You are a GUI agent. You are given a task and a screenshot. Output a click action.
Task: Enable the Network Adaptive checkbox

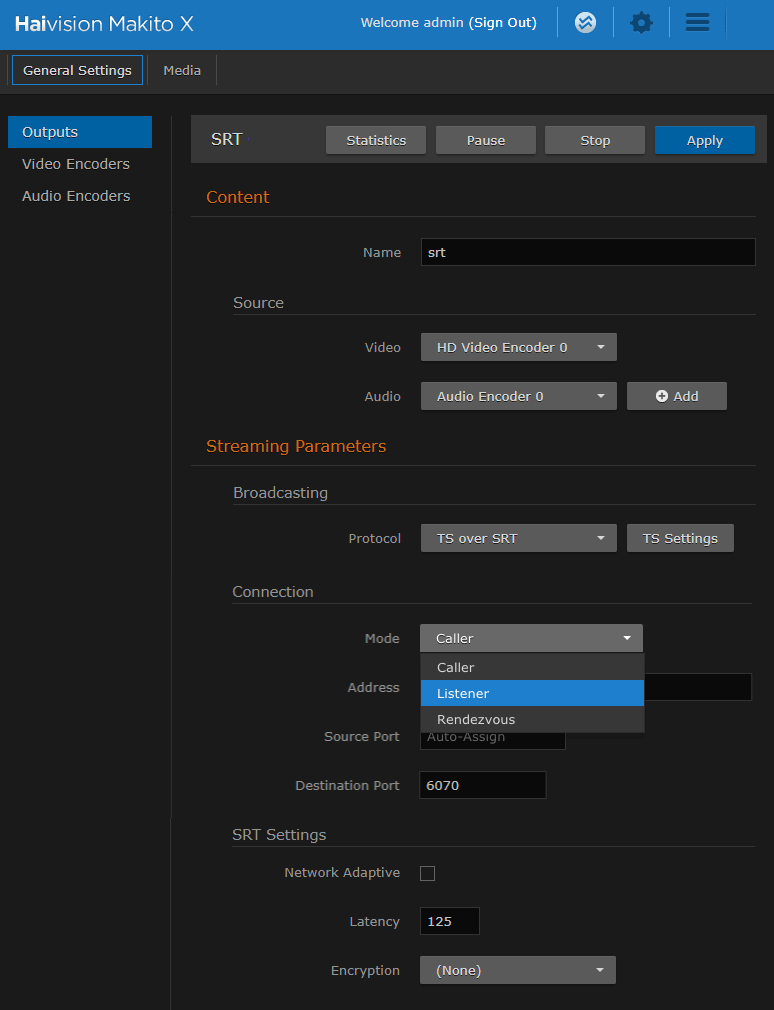428,873
